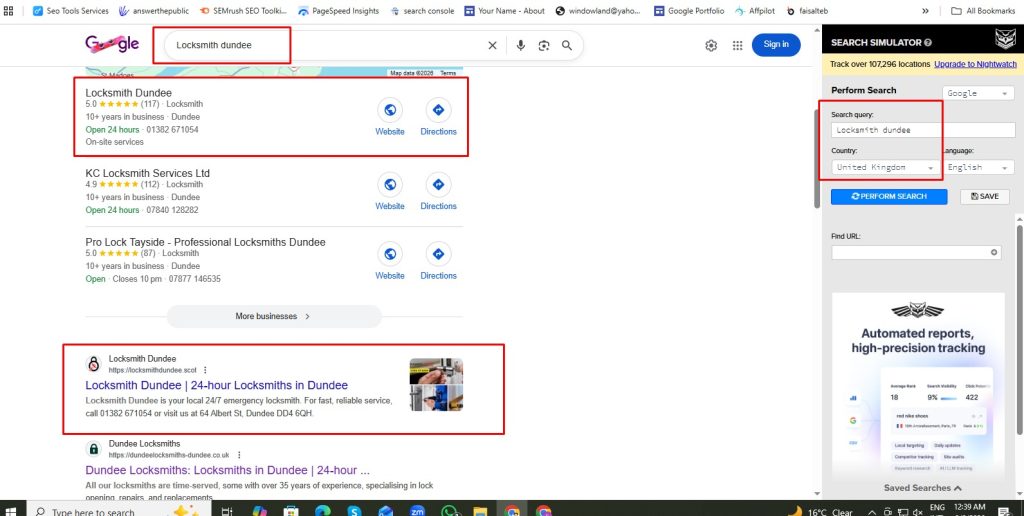Click the Windows Start button
Image resolution: width=1024 pixels, height=516 pixels.
click(11, 511)
